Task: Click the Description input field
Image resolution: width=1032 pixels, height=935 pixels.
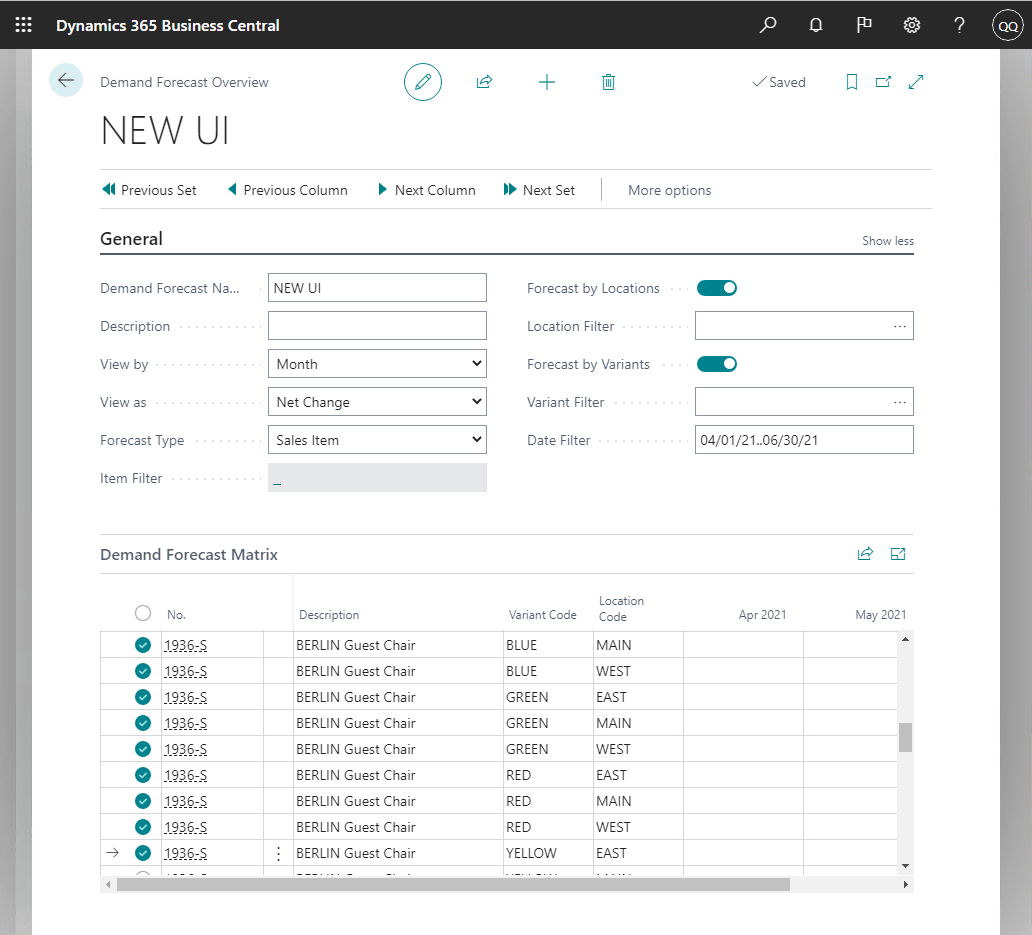Action: coord(377,326)
